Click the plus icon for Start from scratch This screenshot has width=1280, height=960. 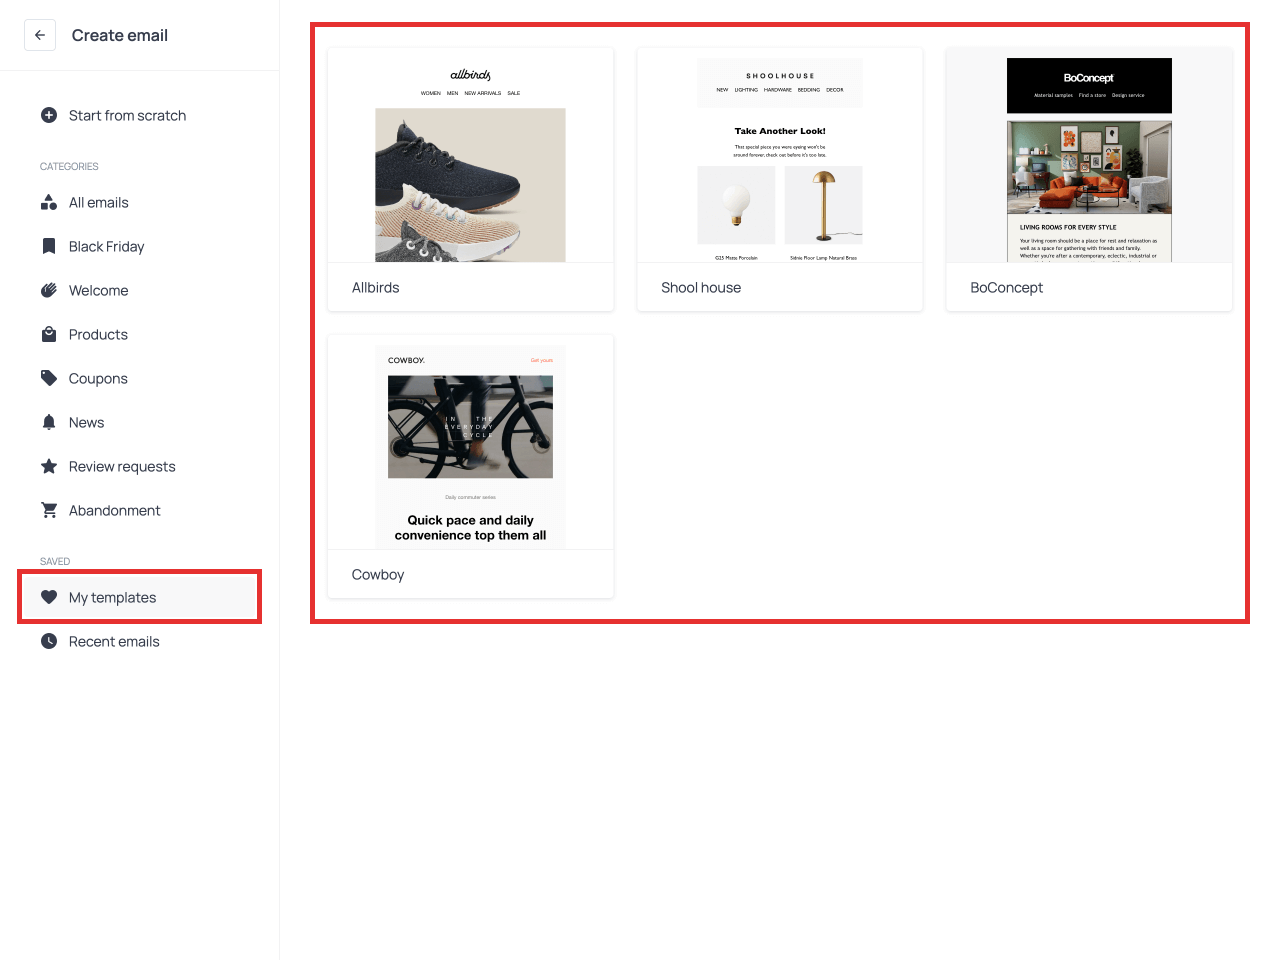coord(49,115)
